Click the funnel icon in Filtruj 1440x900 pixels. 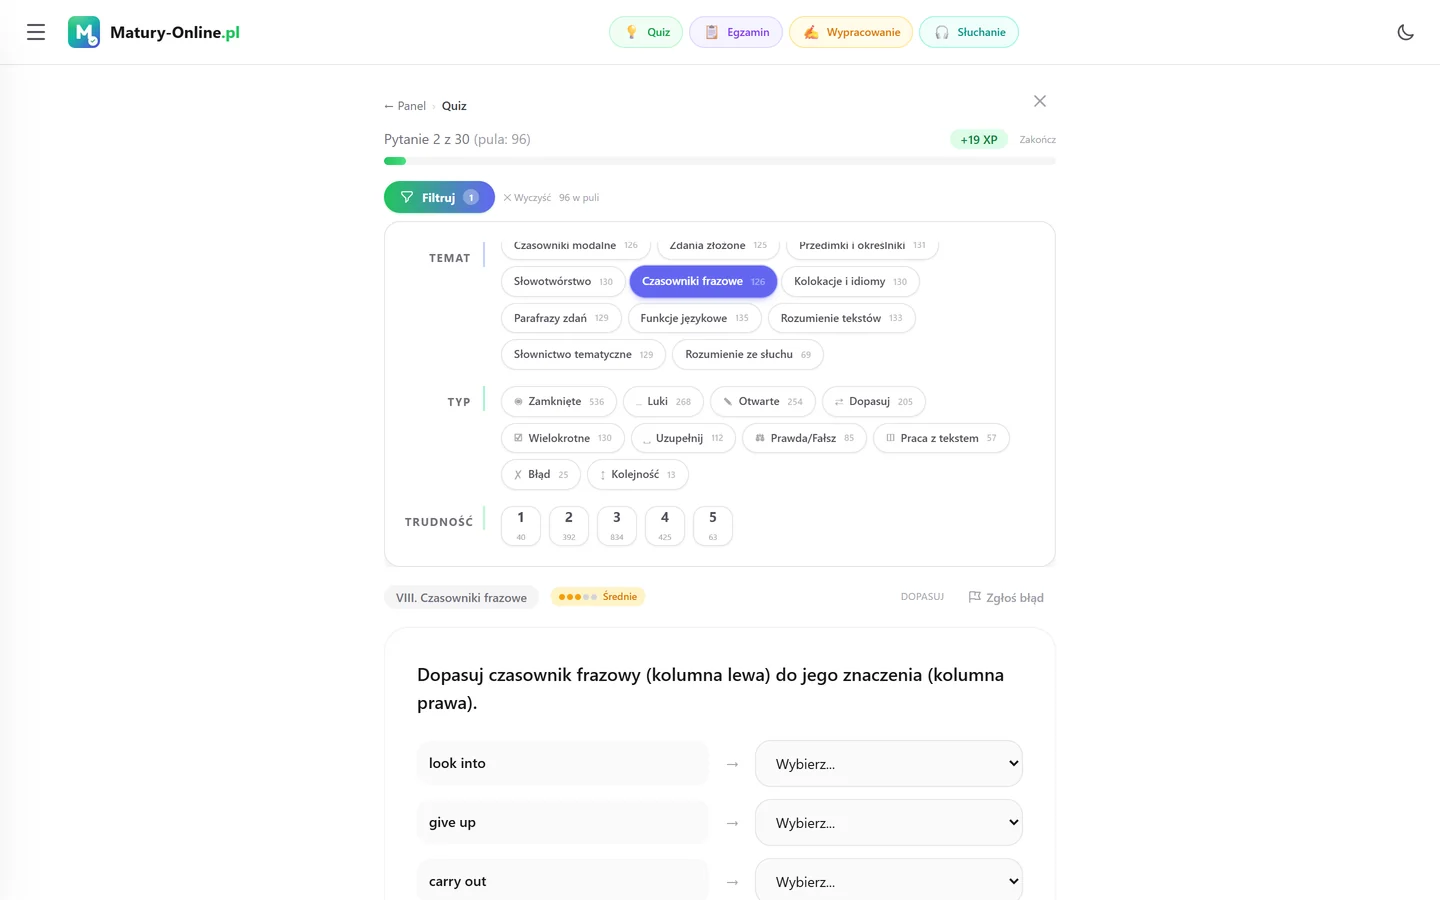(x=407, y=197)
